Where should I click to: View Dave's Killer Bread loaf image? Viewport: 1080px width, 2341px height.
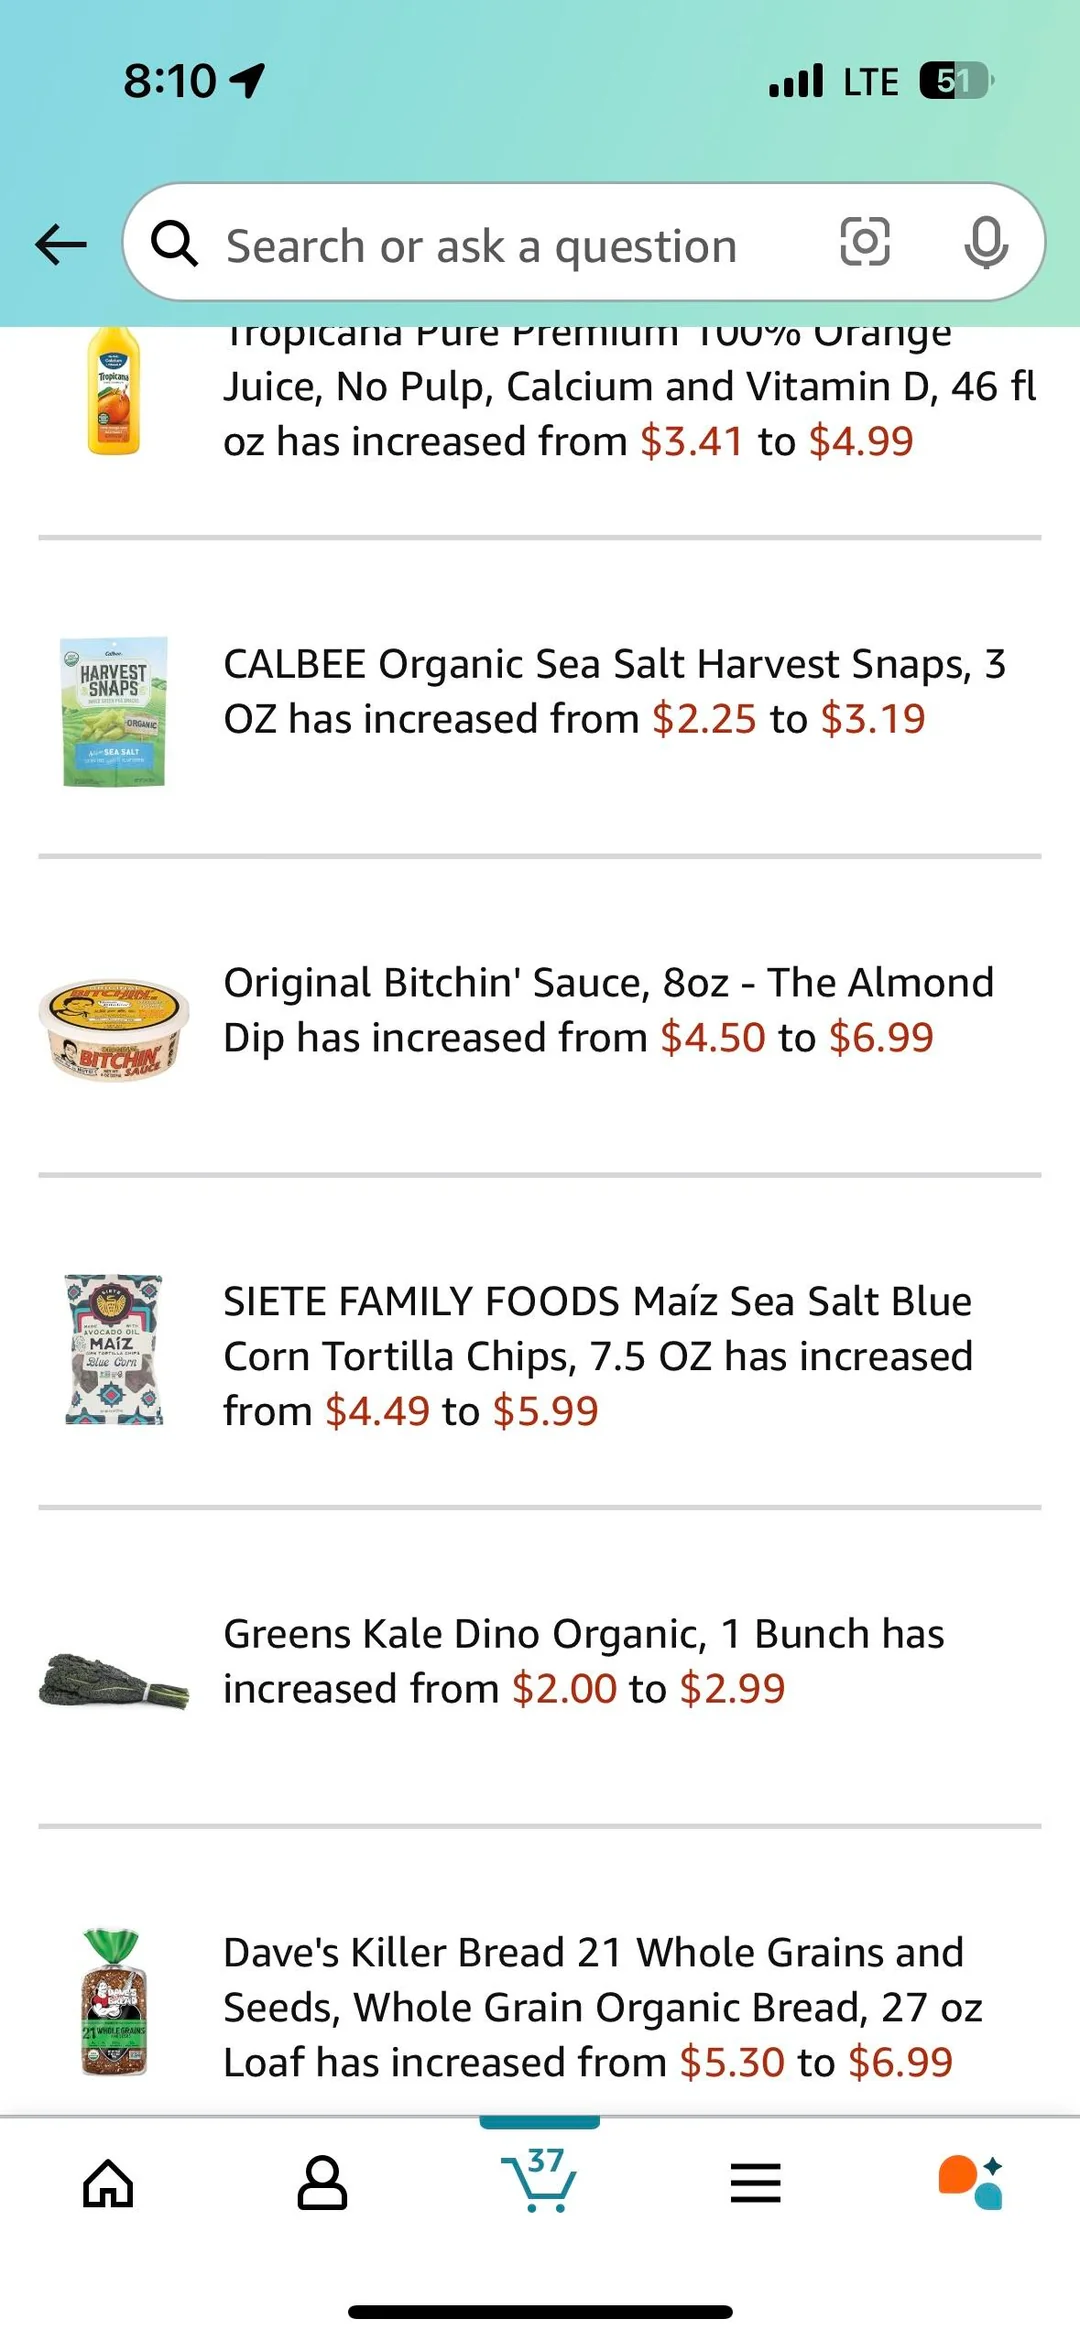click(114, 2003)
